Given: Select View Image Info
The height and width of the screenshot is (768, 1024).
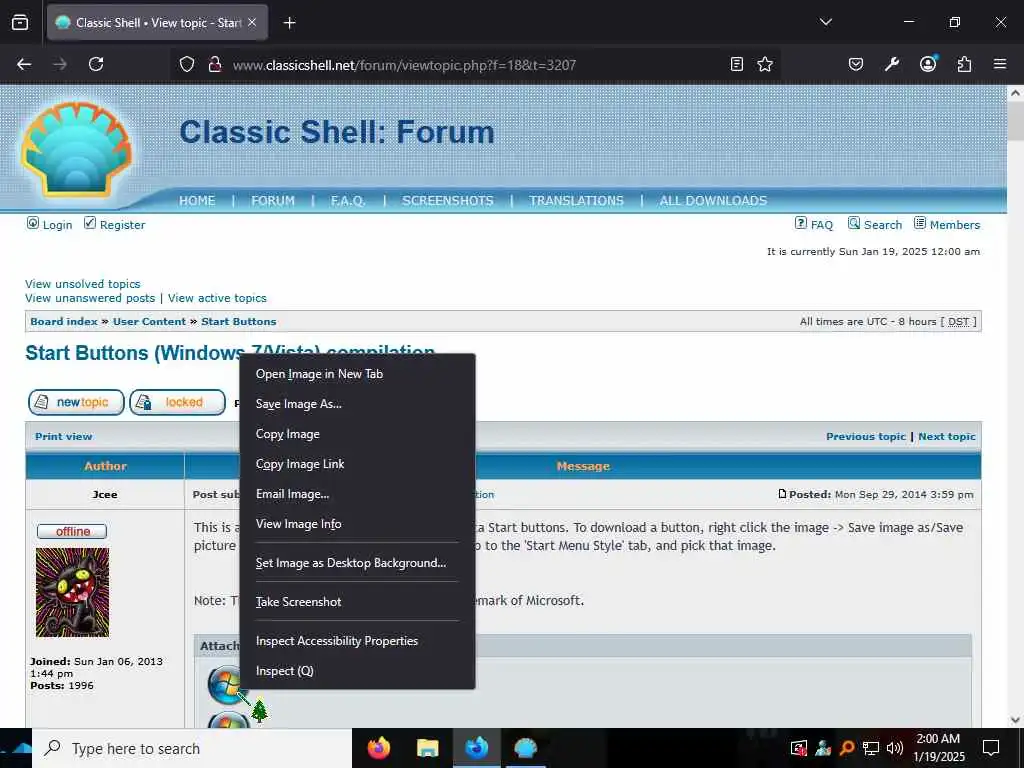Looking at the screenshot, I should [x=356, y=524].
